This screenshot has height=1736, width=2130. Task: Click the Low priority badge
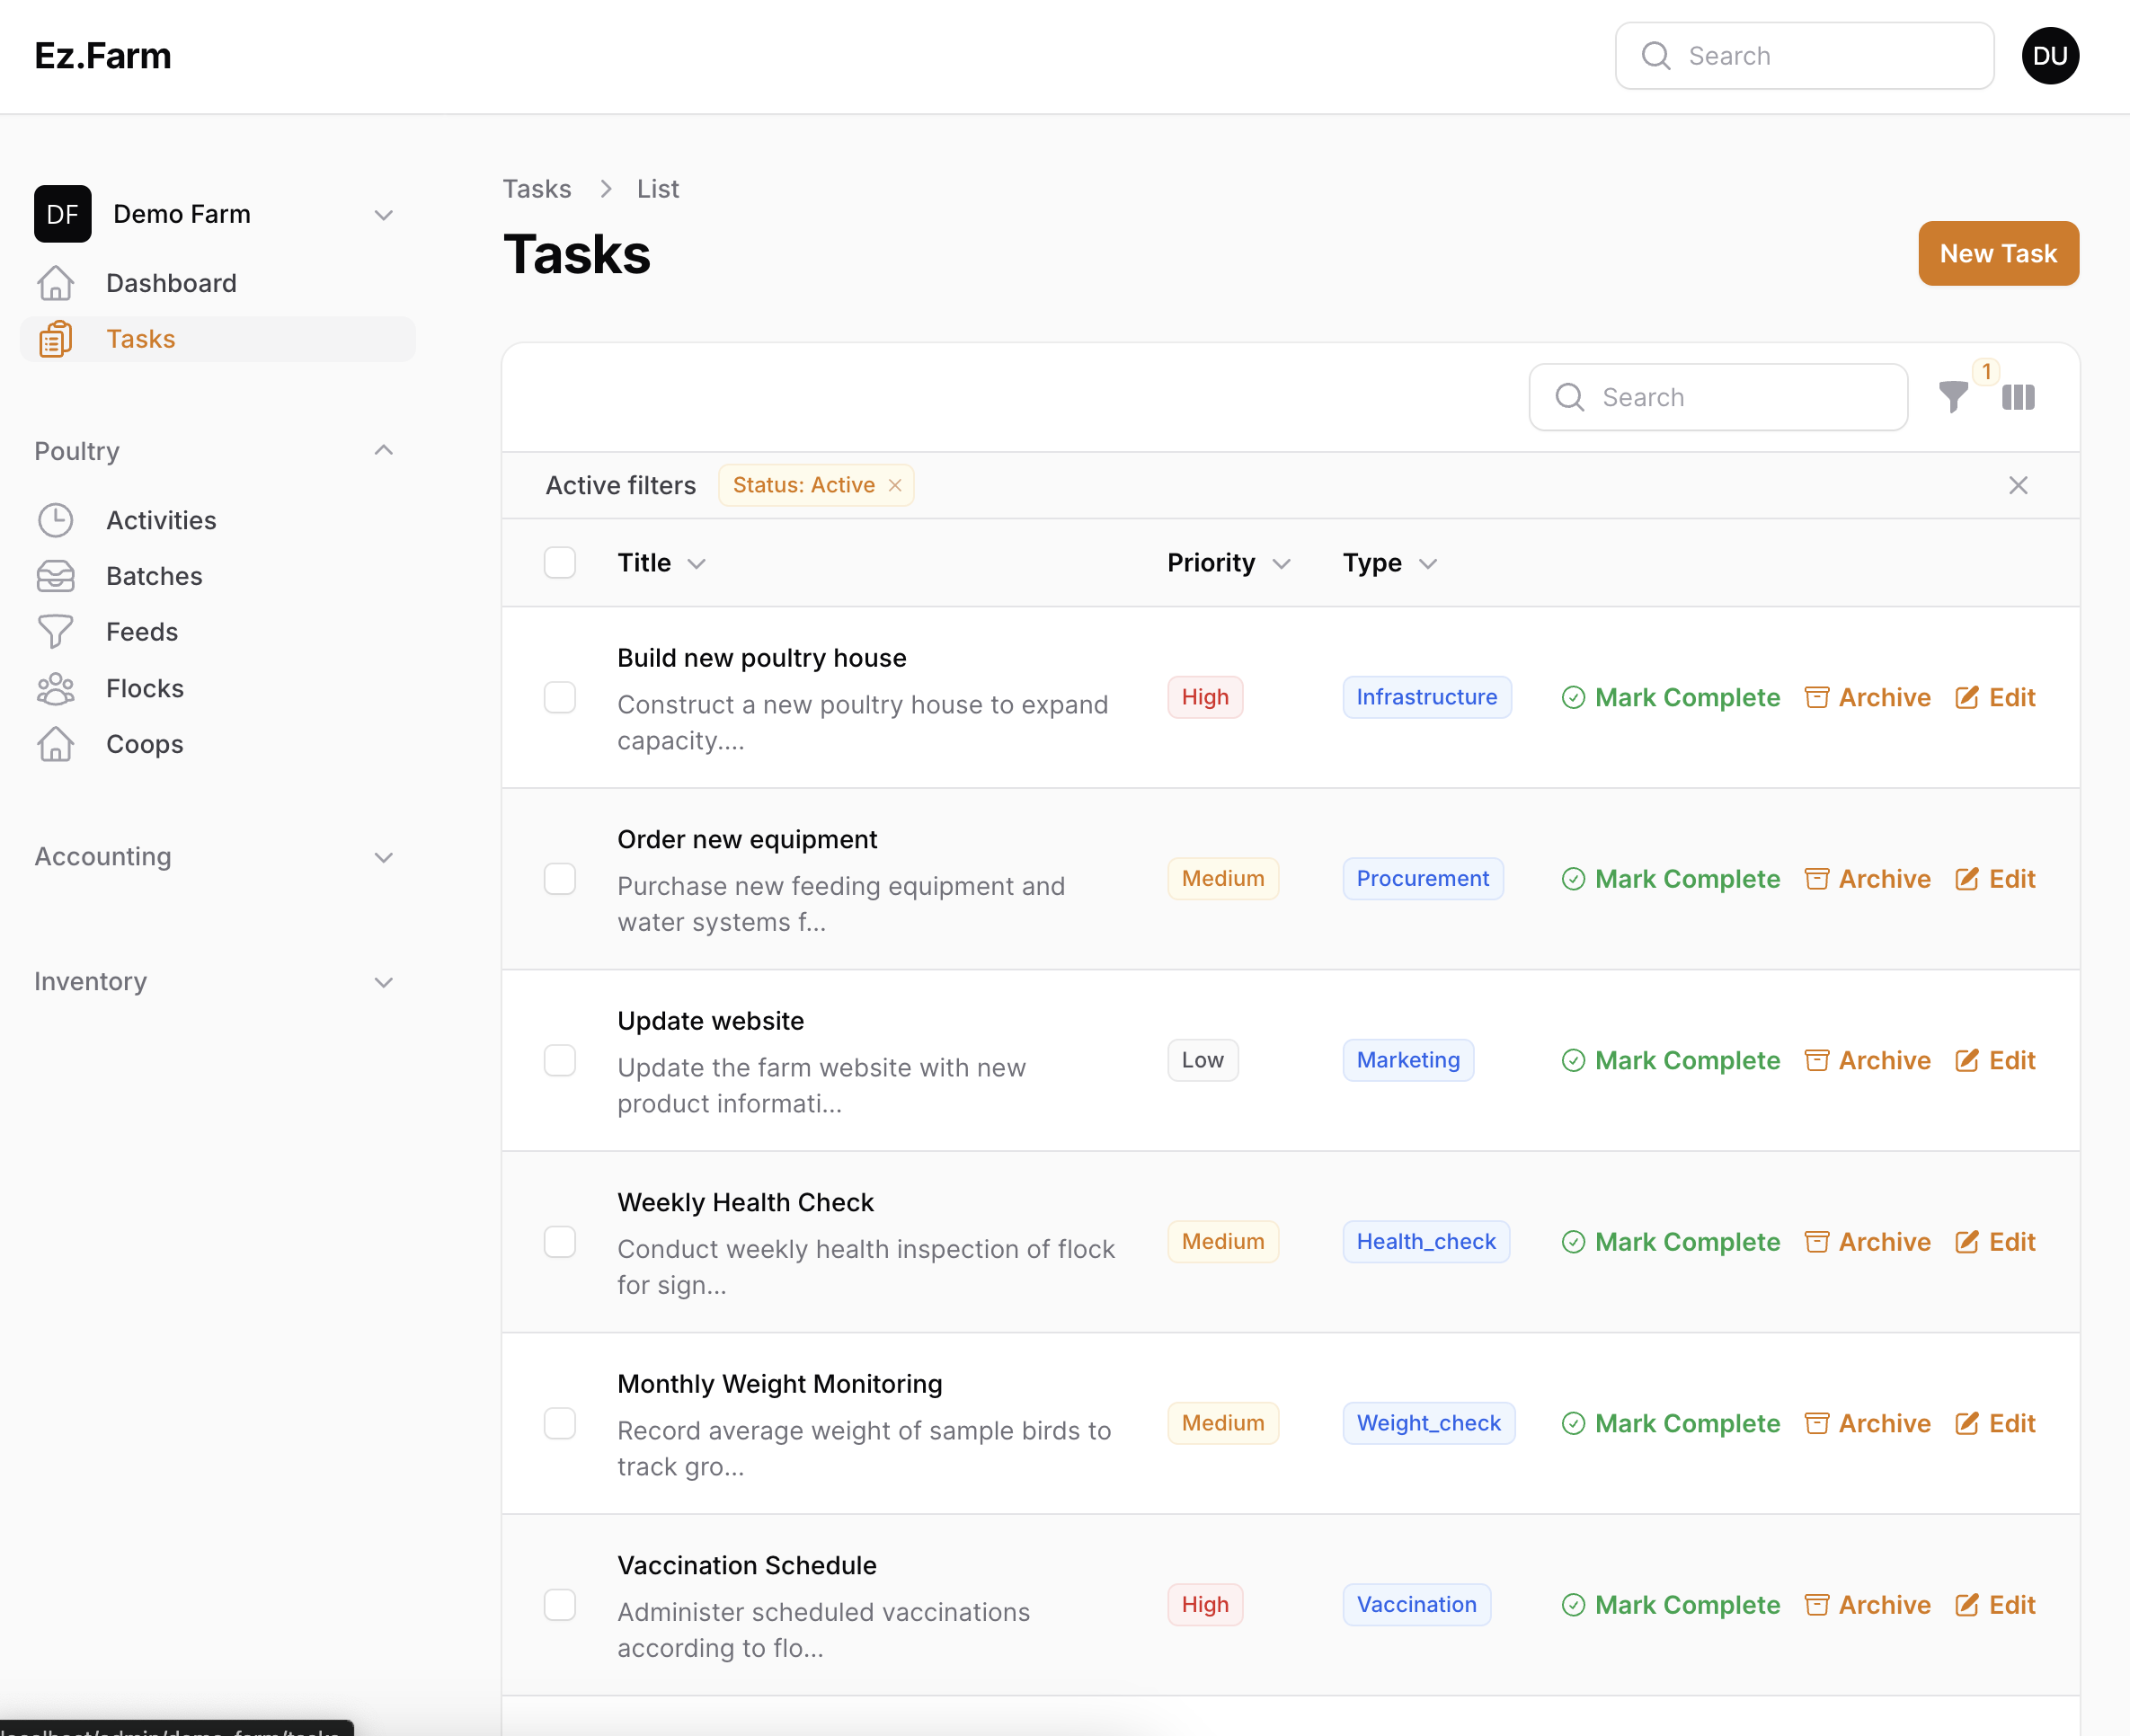click(x=1202, y=1060)
